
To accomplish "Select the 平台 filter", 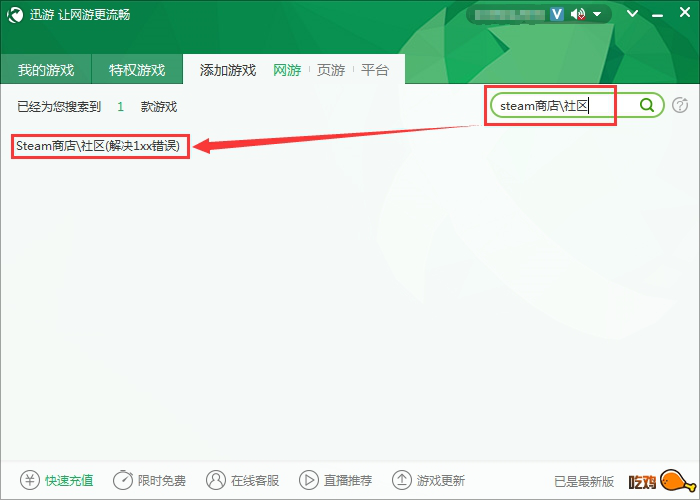I will [x=375, y=70].
